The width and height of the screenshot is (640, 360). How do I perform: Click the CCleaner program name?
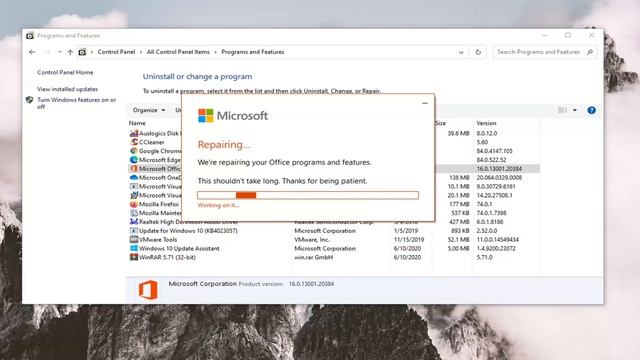click(x=151, y=142)
